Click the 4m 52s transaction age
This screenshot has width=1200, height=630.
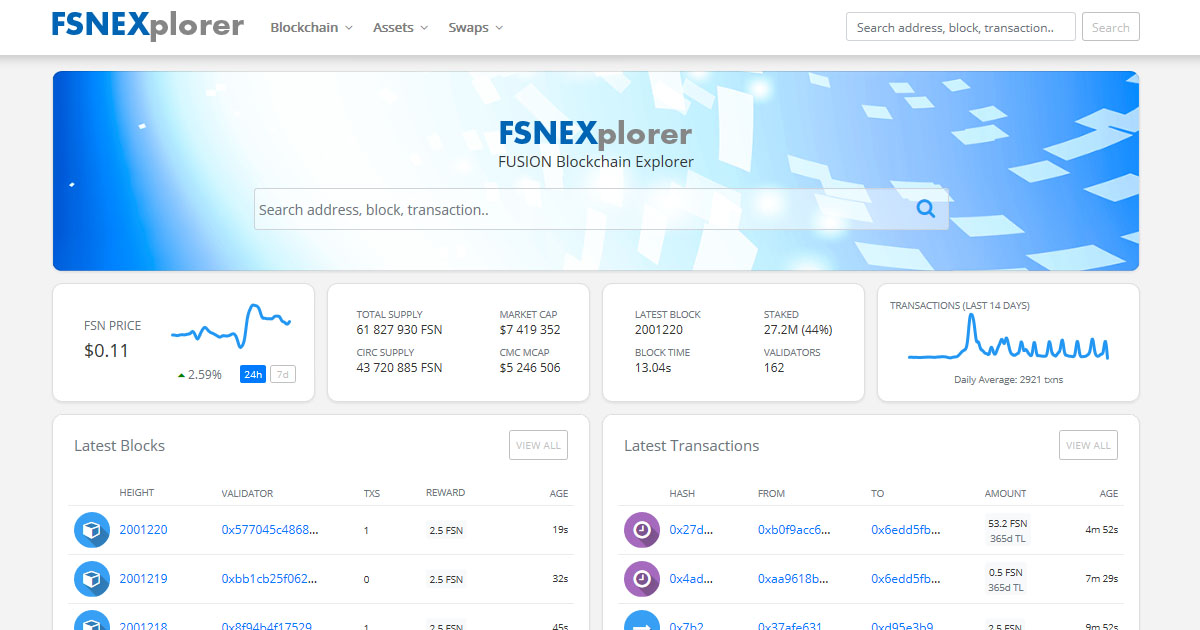point(1102,530)
